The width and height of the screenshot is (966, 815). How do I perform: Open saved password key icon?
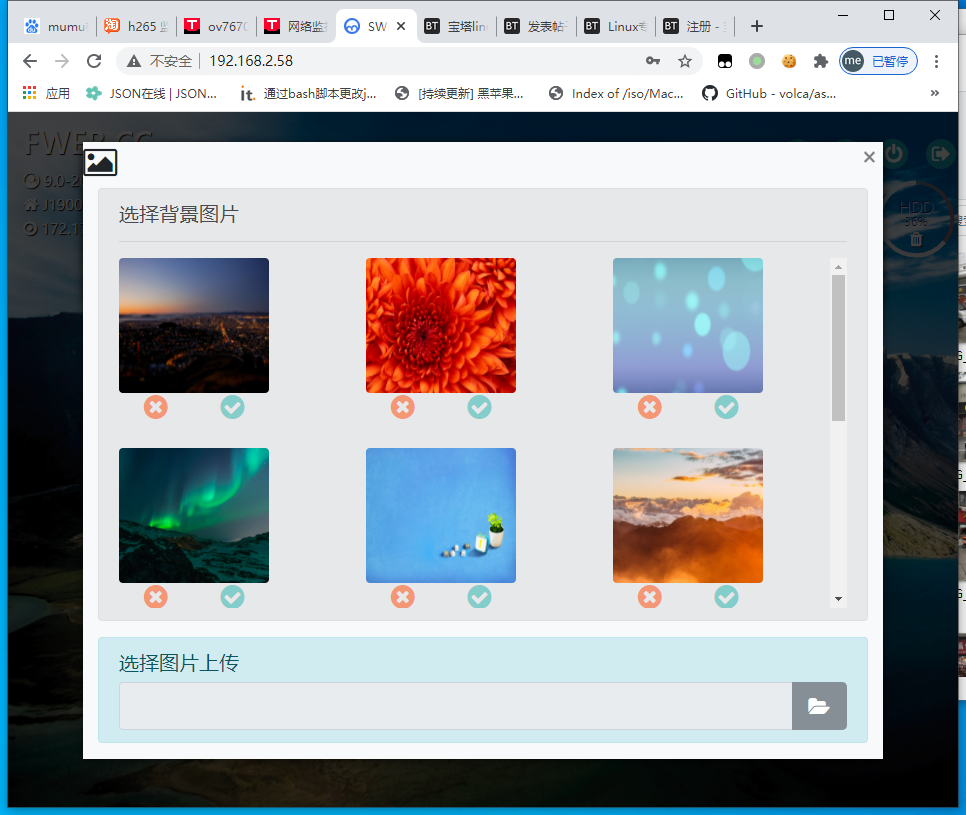(653, 61)
